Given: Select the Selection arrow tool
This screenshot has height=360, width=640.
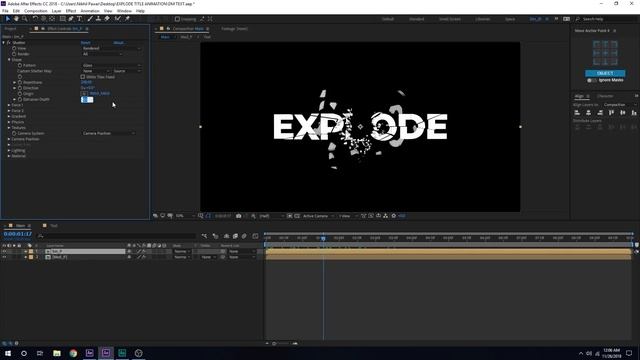Looking at the screenshot, I should point(7,19).
